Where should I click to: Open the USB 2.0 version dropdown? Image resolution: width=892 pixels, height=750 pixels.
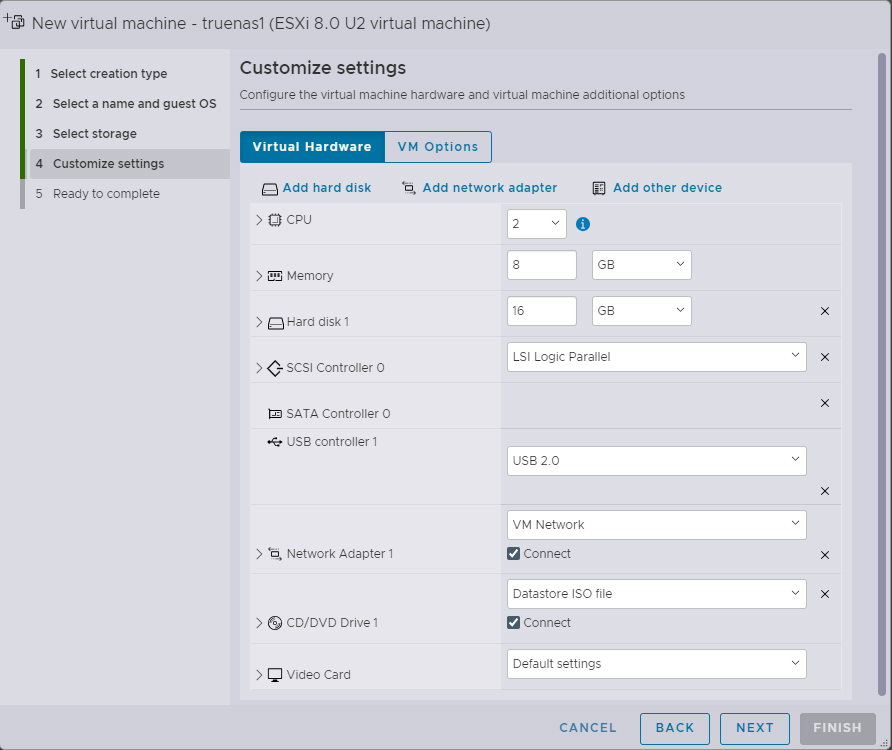click(656, 461)
